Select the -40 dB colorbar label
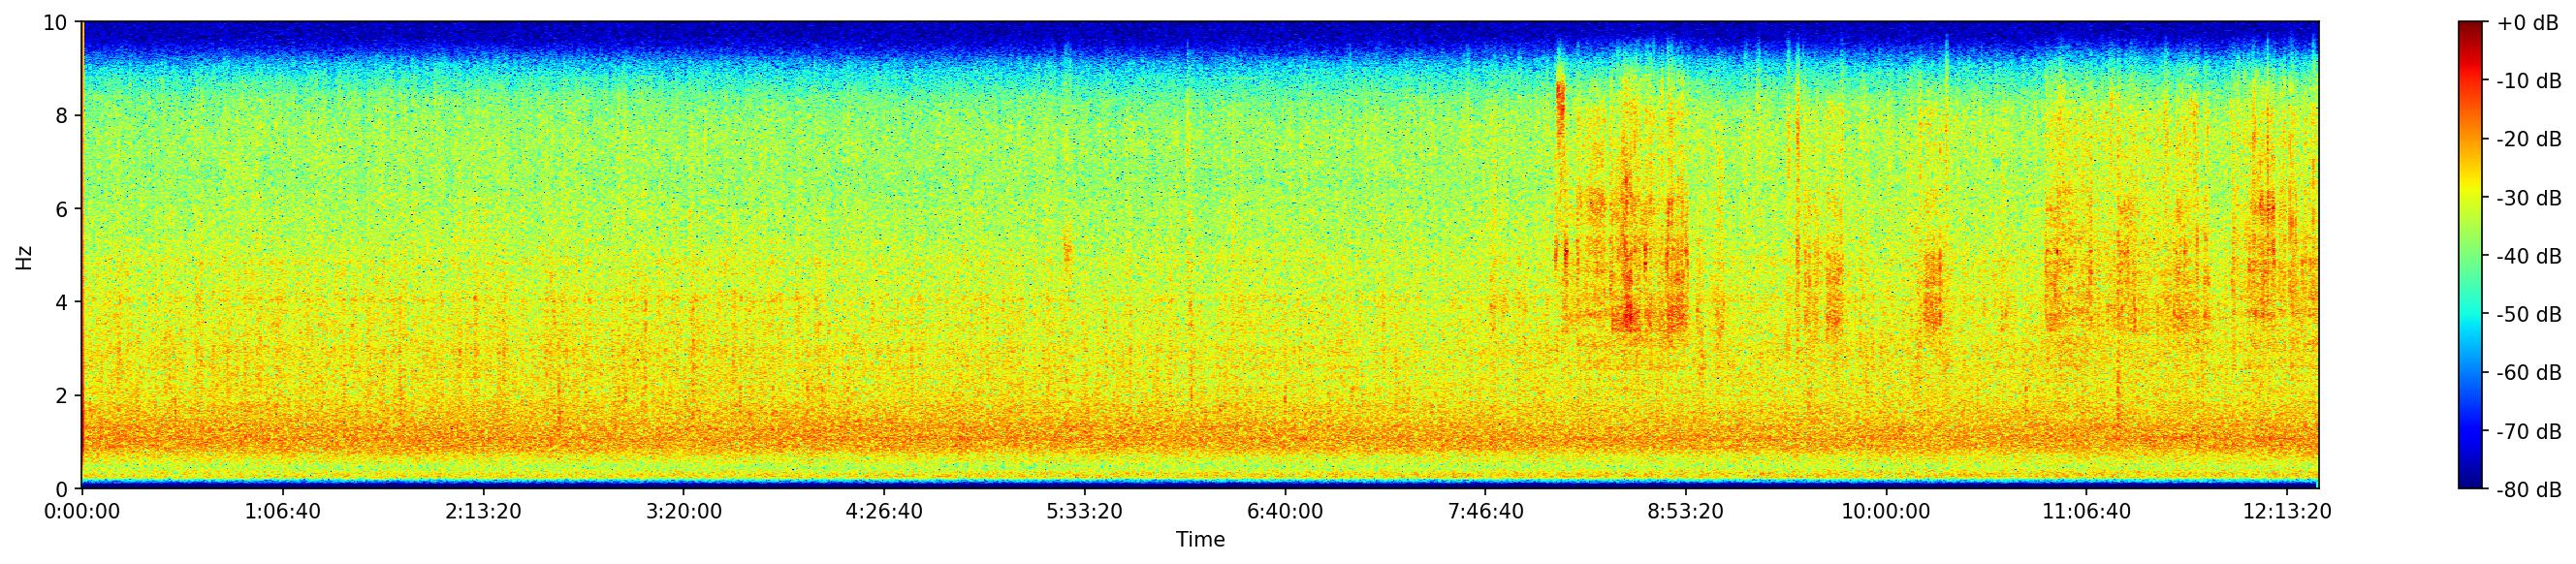 click(2529, 257)
